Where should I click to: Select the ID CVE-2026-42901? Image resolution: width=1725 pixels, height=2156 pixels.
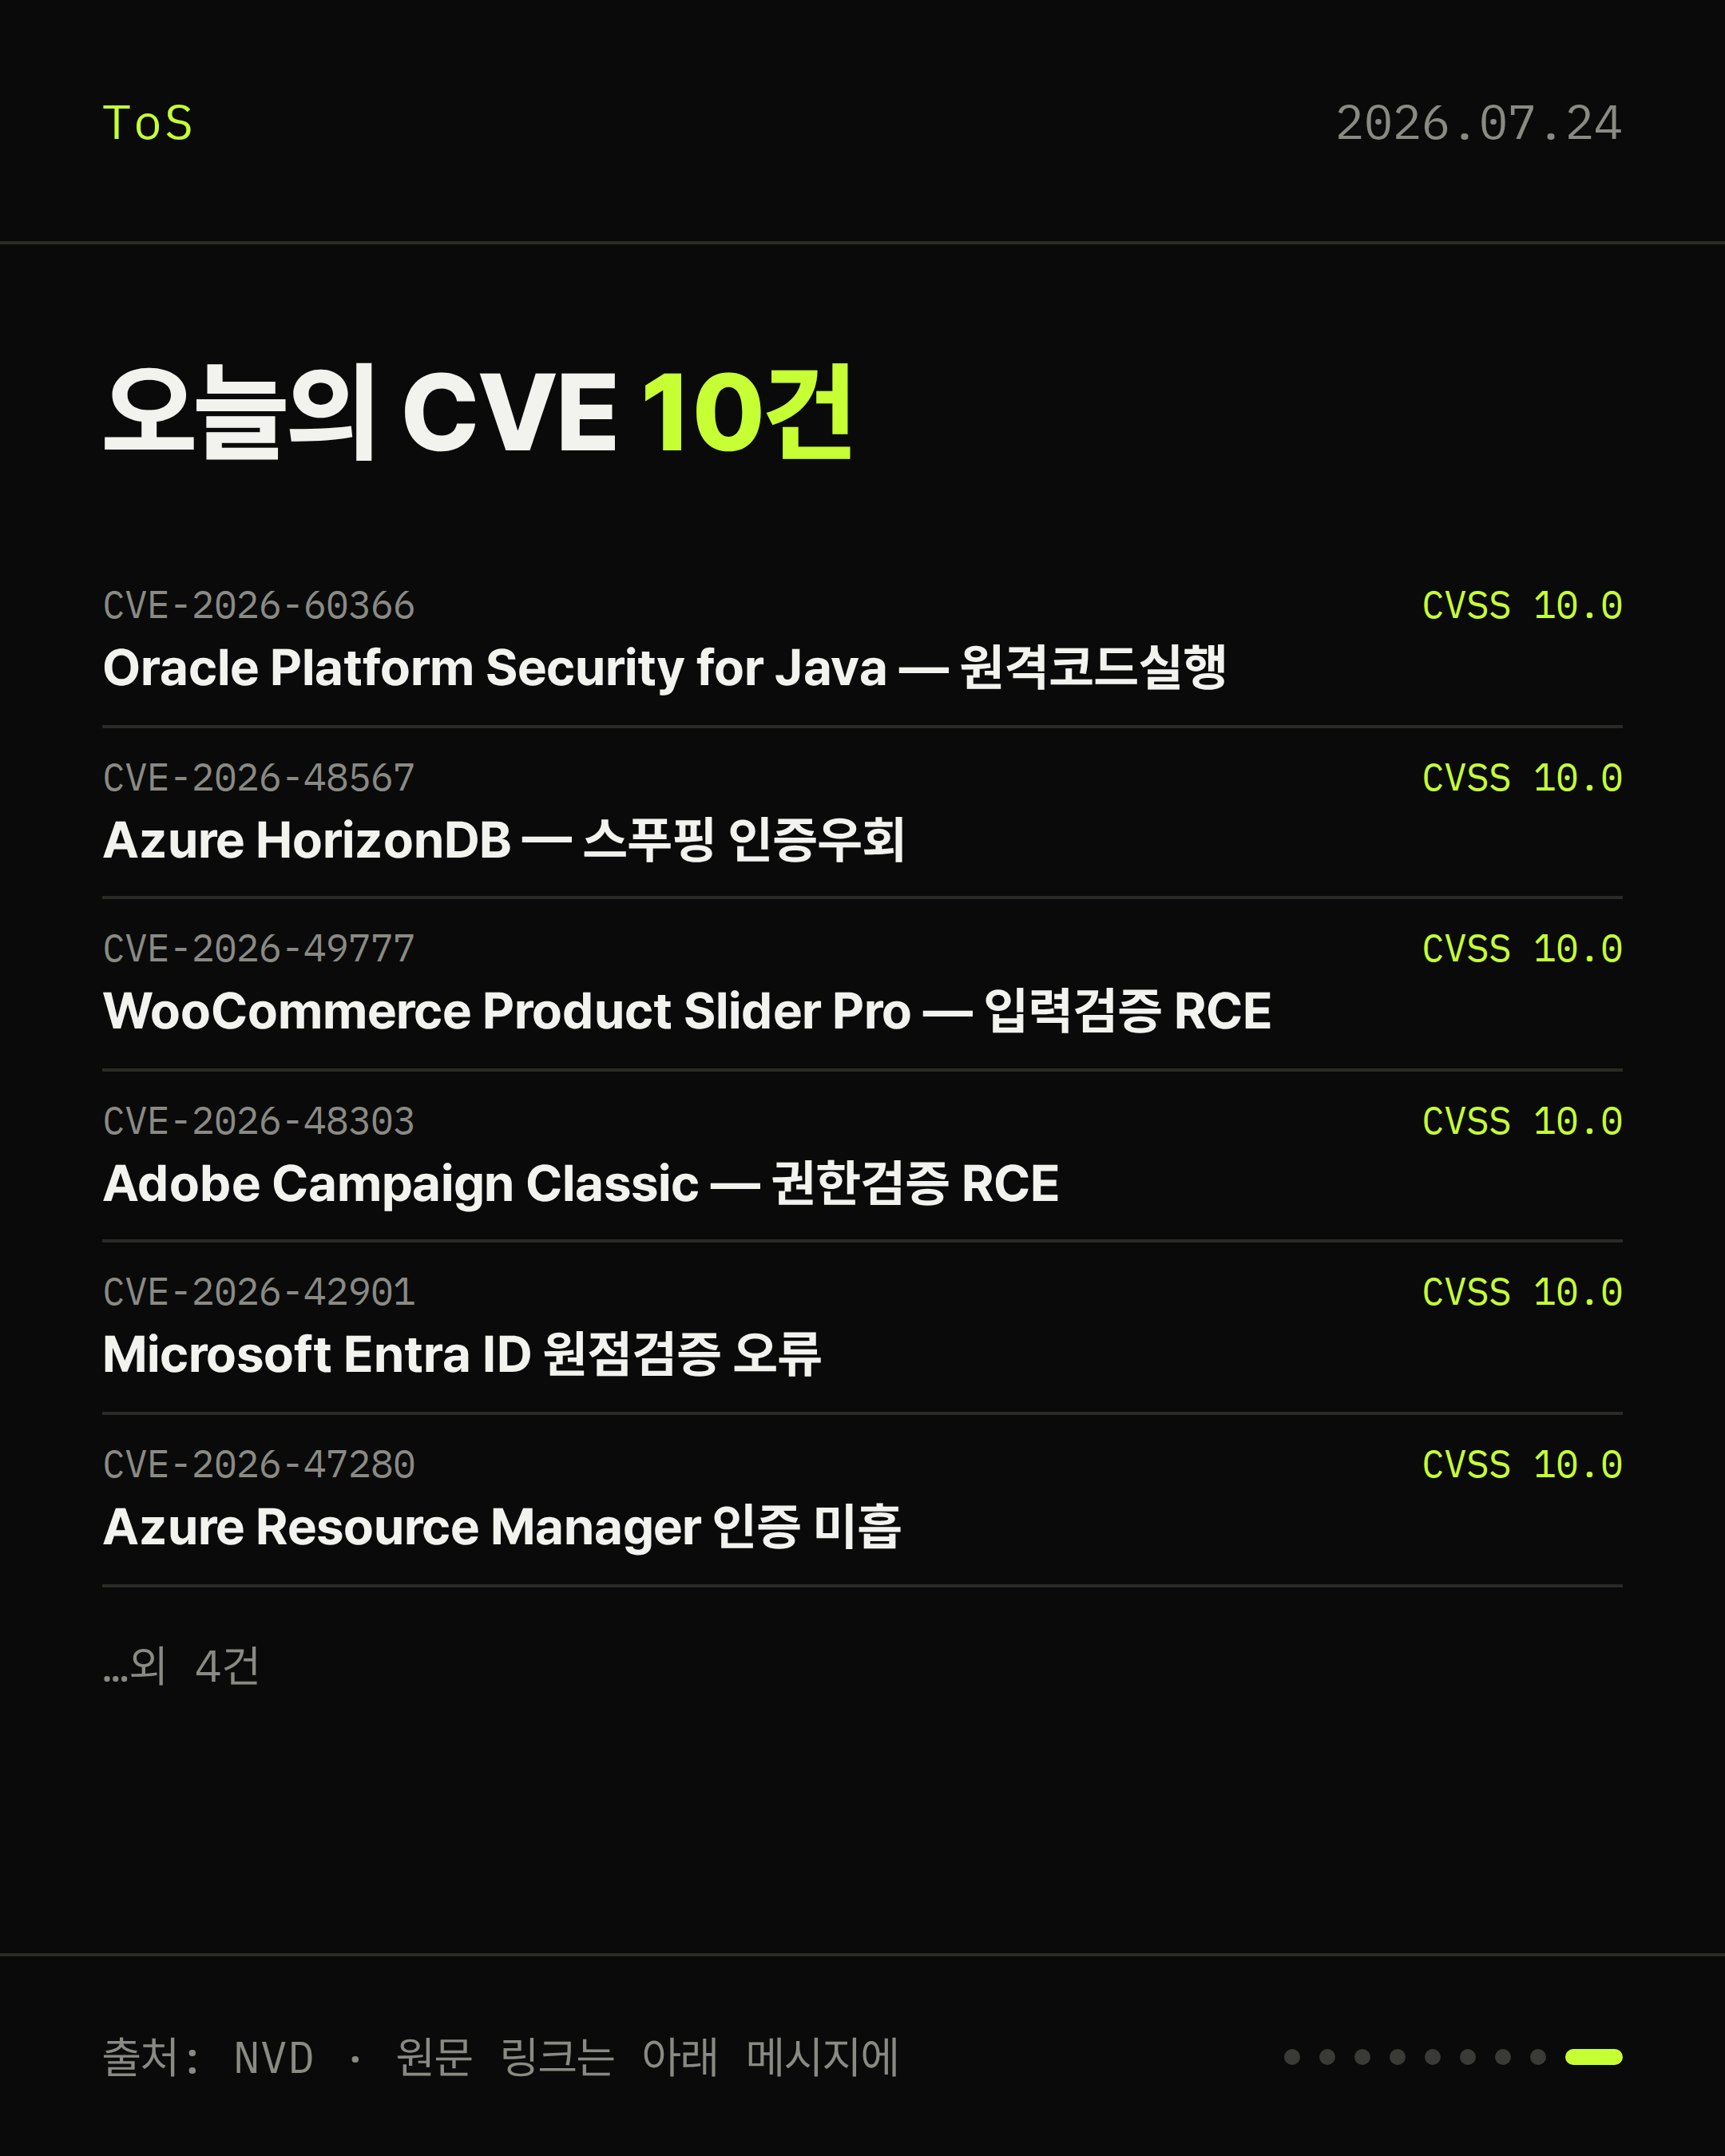point(259,1291)
